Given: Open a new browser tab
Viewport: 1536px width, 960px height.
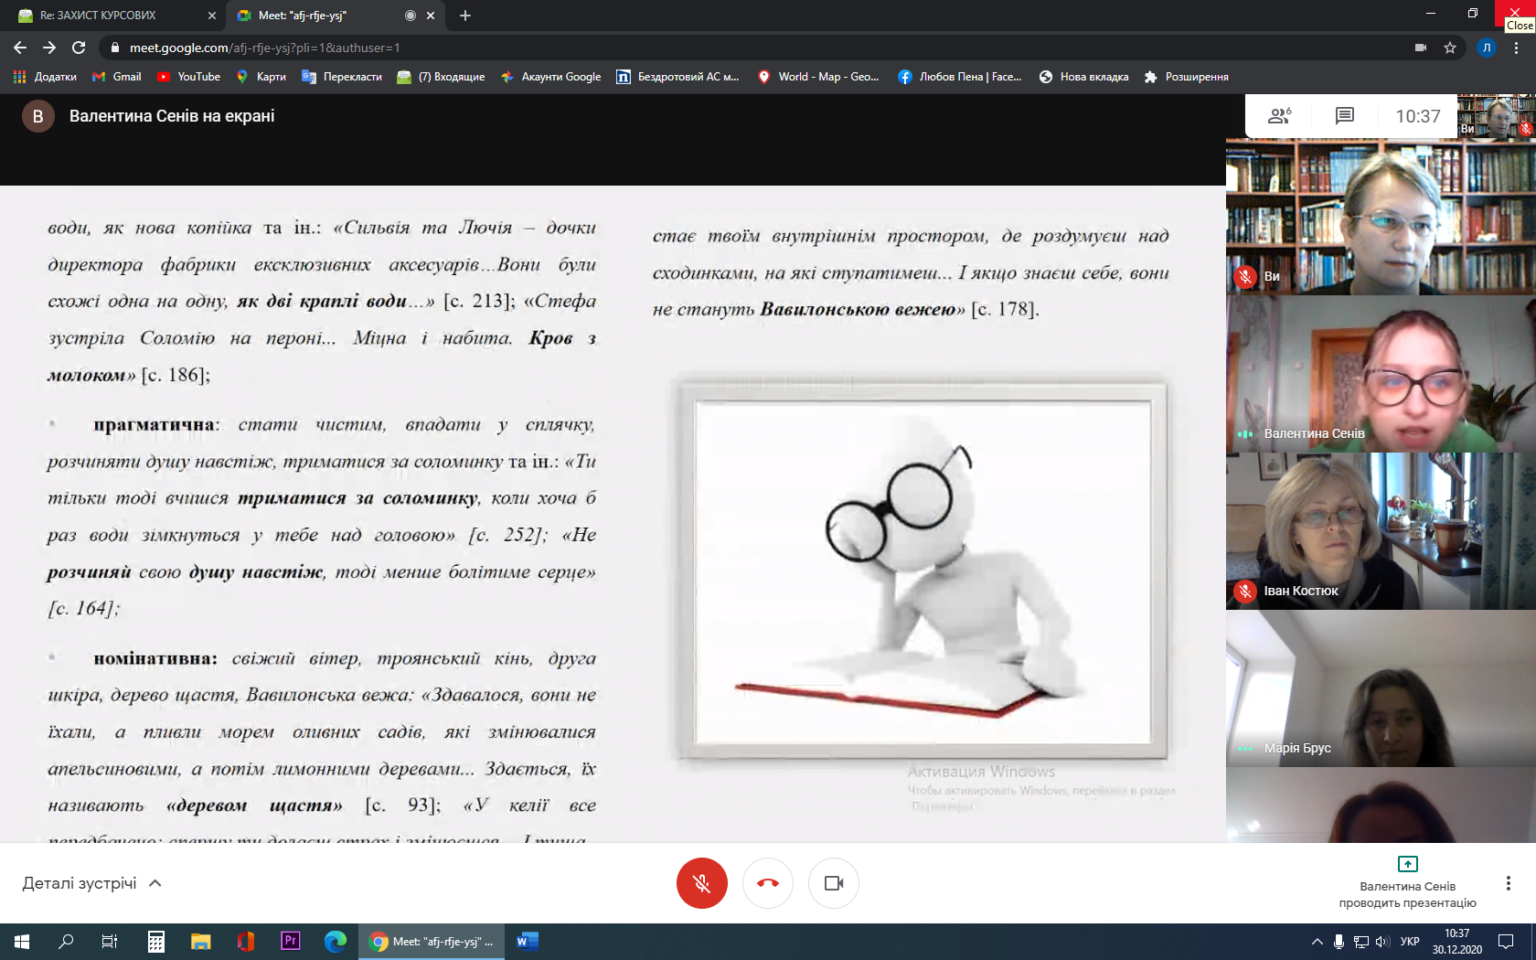Looking at the screenshot, I should click(465, 15).
